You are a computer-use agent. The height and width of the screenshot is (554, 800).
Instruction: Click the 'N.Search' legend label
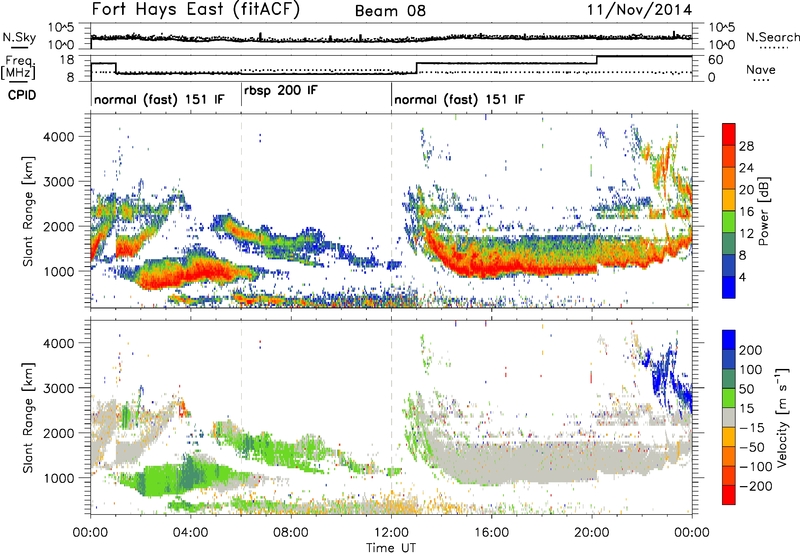tap(773, 37)
